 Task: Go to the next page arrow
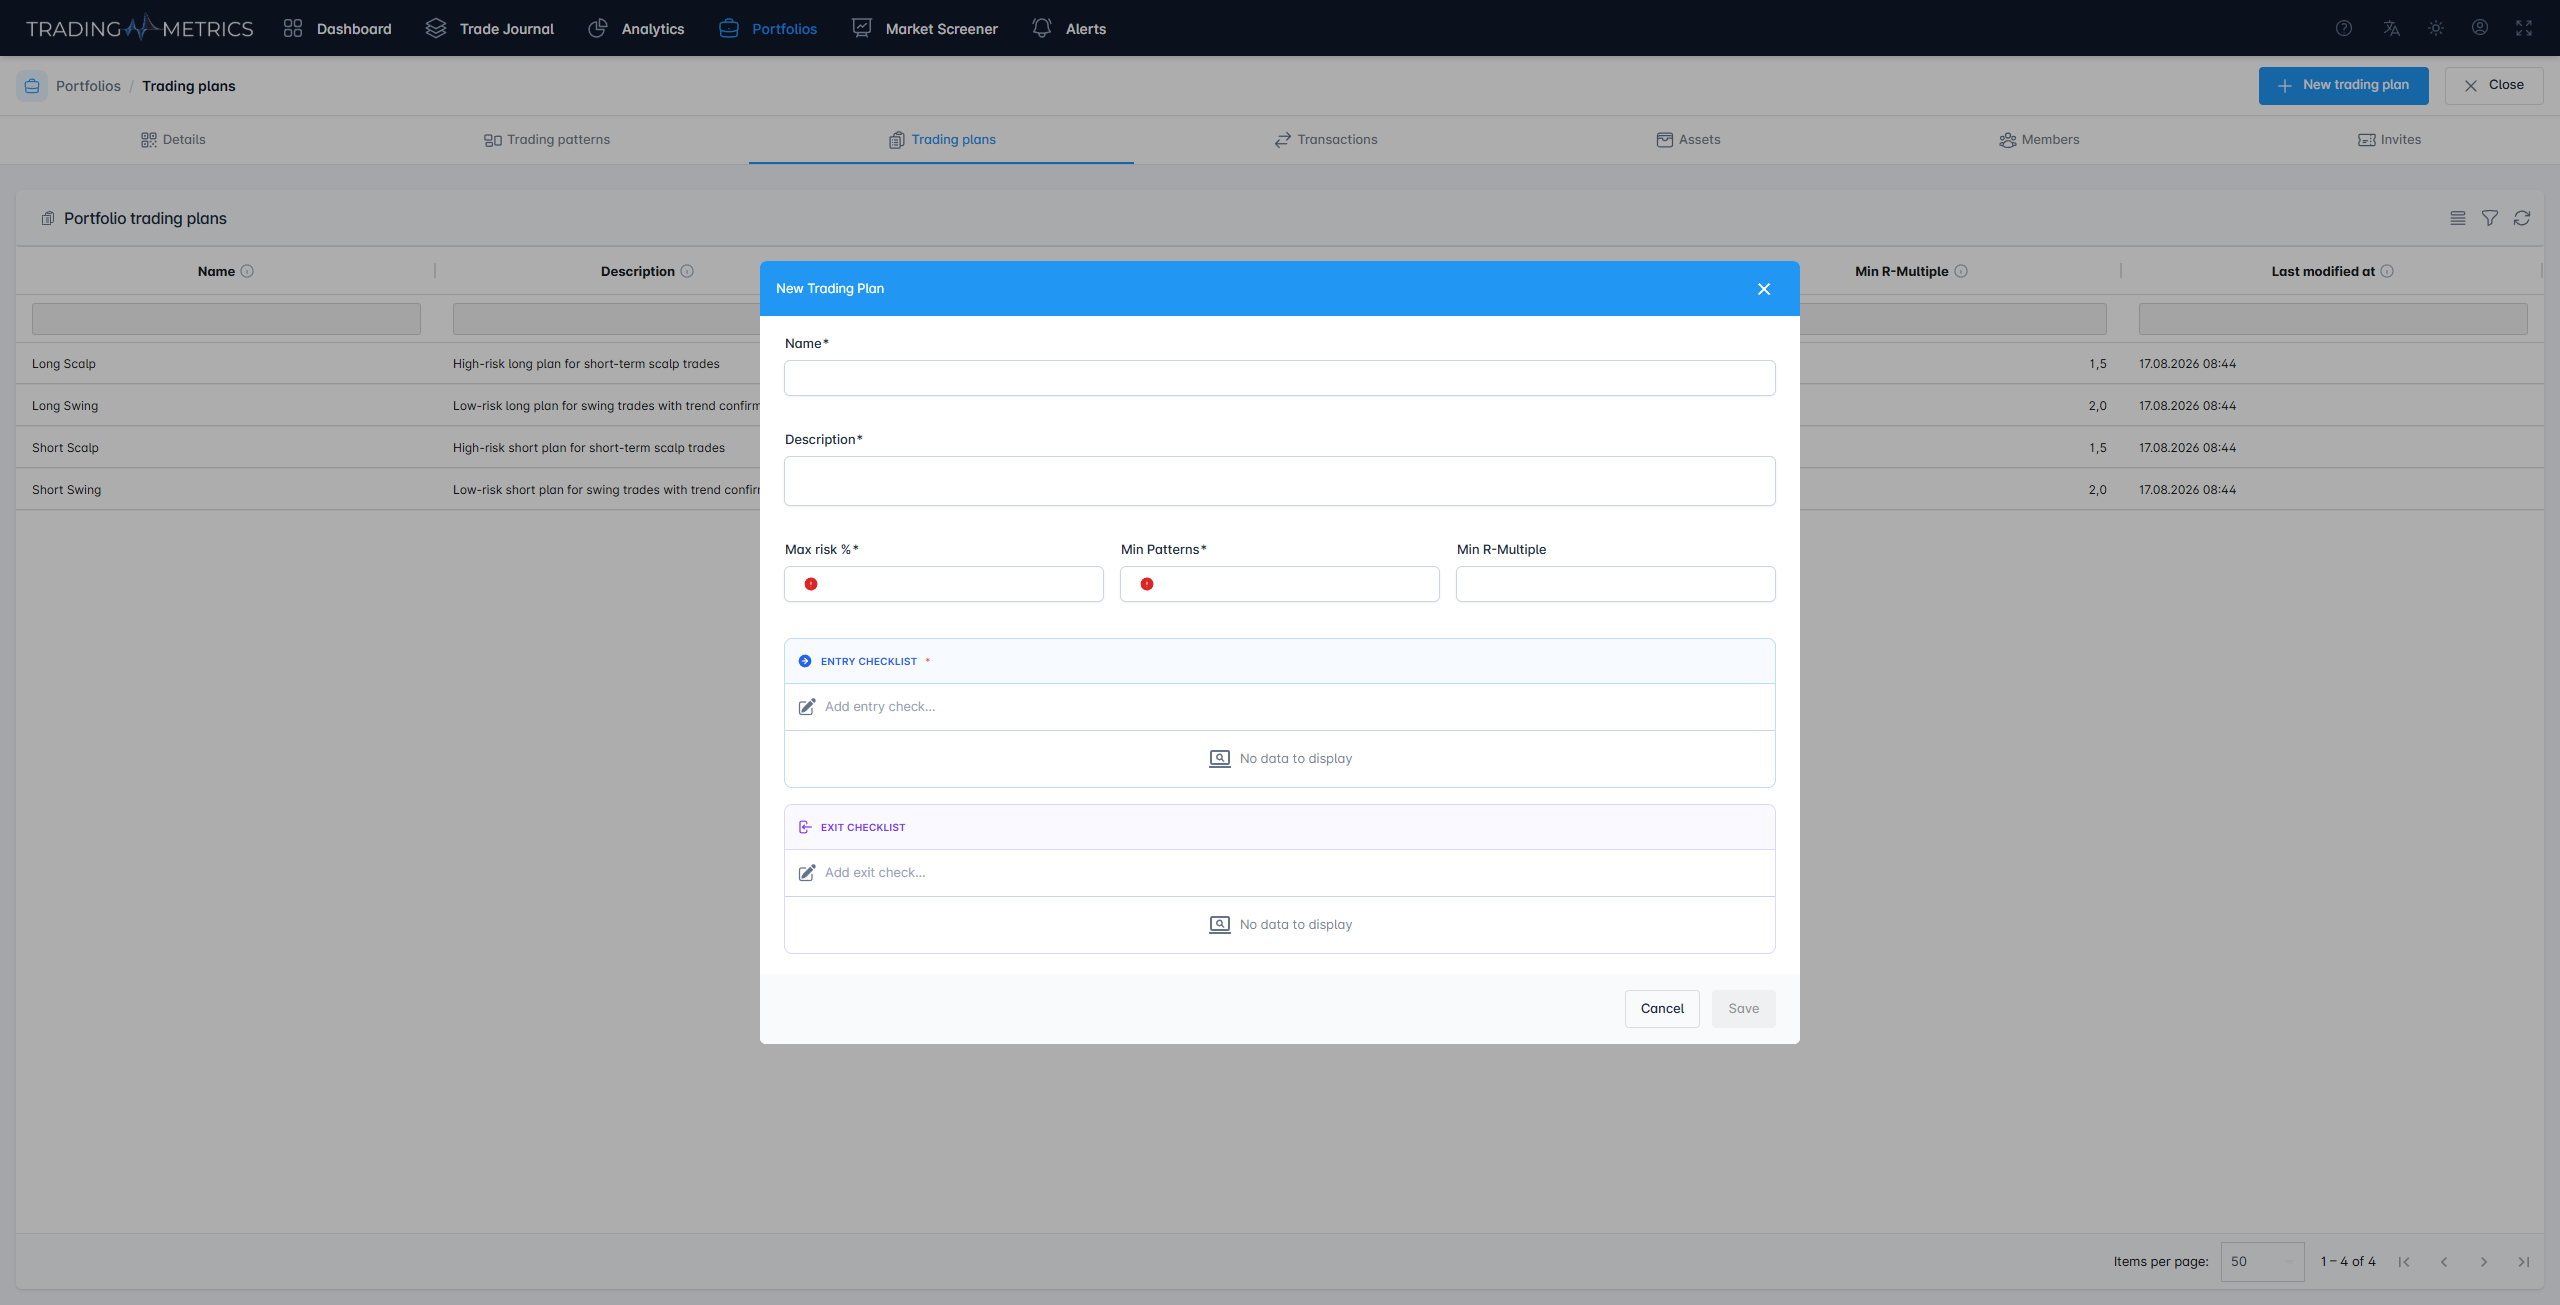(x=2484, y=1262)
